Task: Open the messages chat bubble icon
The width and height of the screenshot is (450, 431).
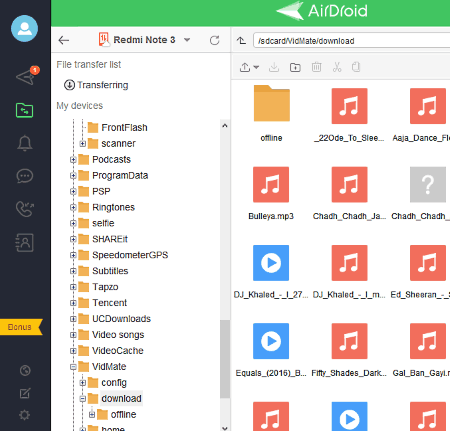Action: click(25, 176)
